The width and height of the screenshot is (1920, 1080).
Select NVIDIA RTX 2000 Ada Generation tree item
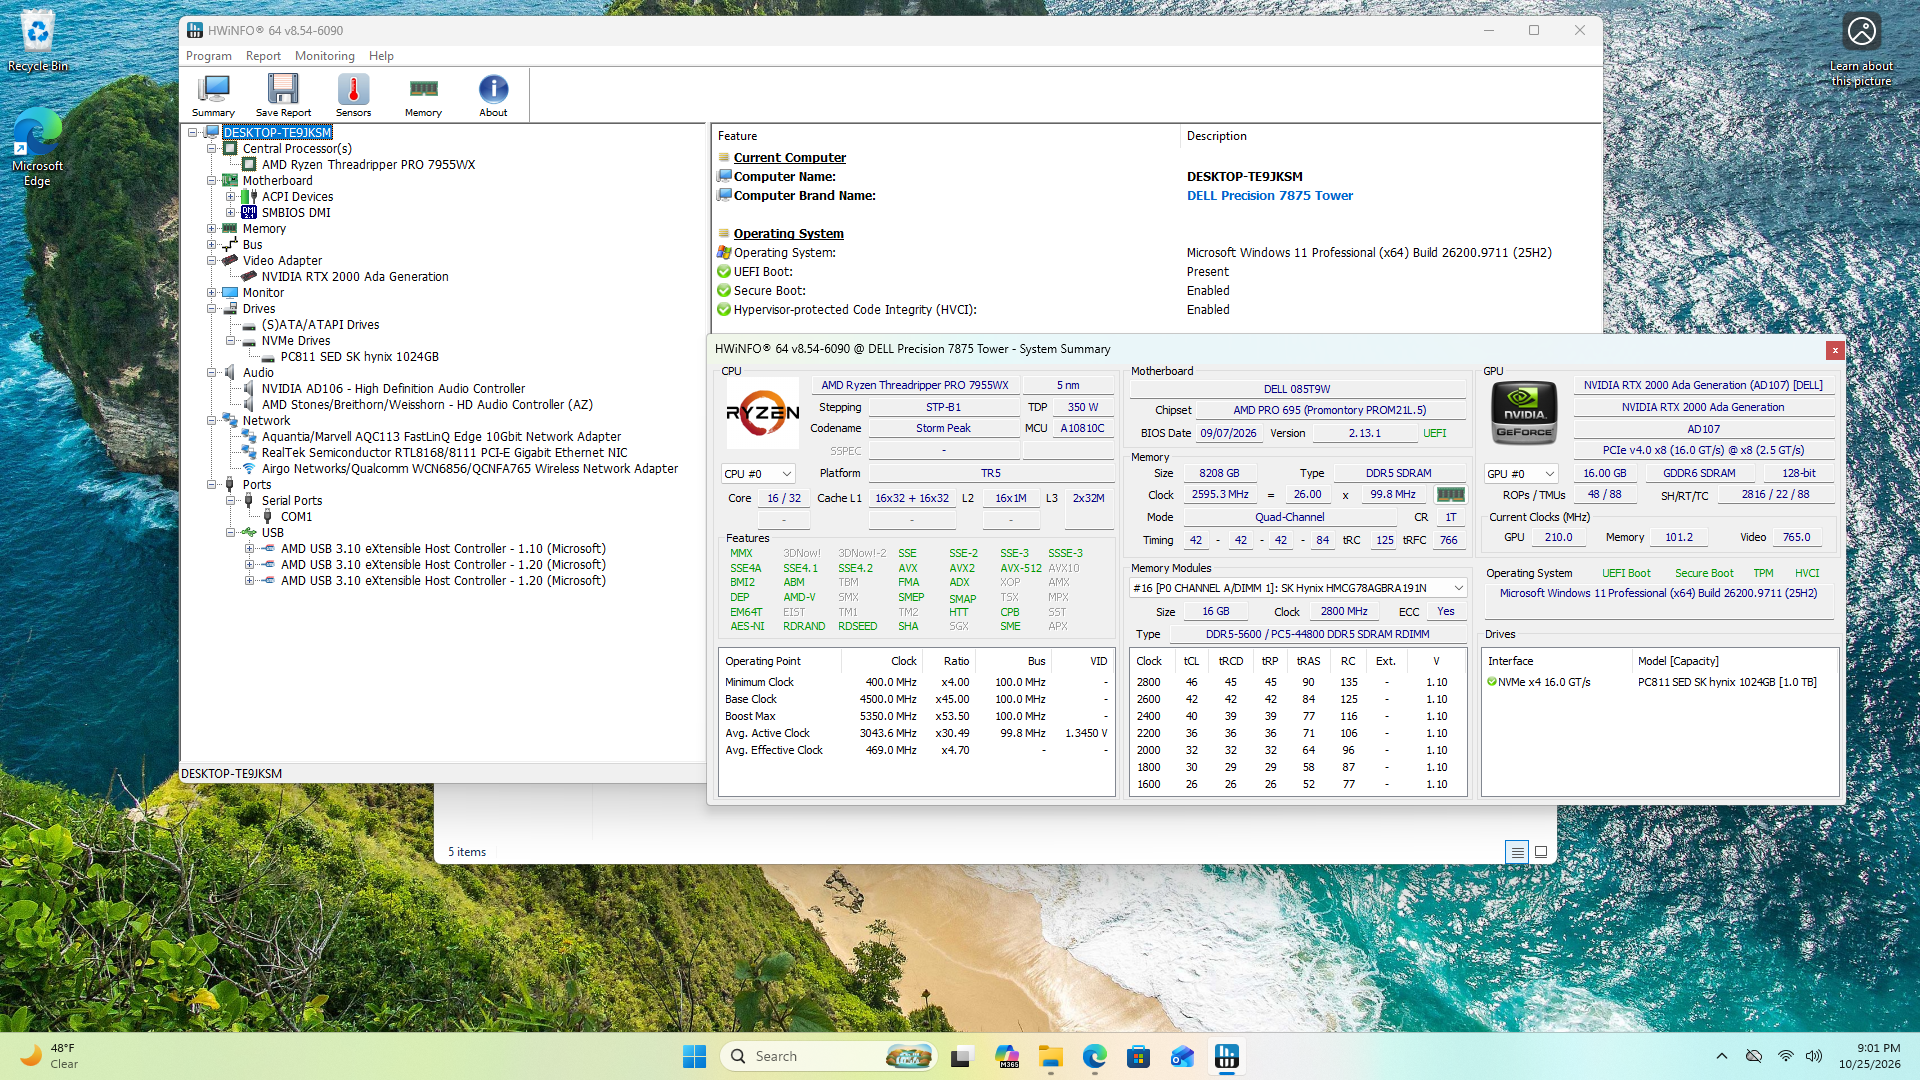point(355,277)
